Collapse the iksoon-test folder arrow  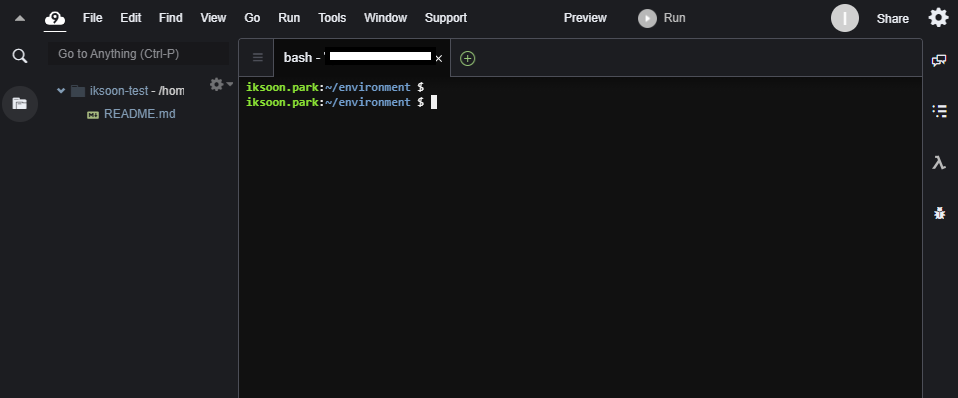[61, 90]
